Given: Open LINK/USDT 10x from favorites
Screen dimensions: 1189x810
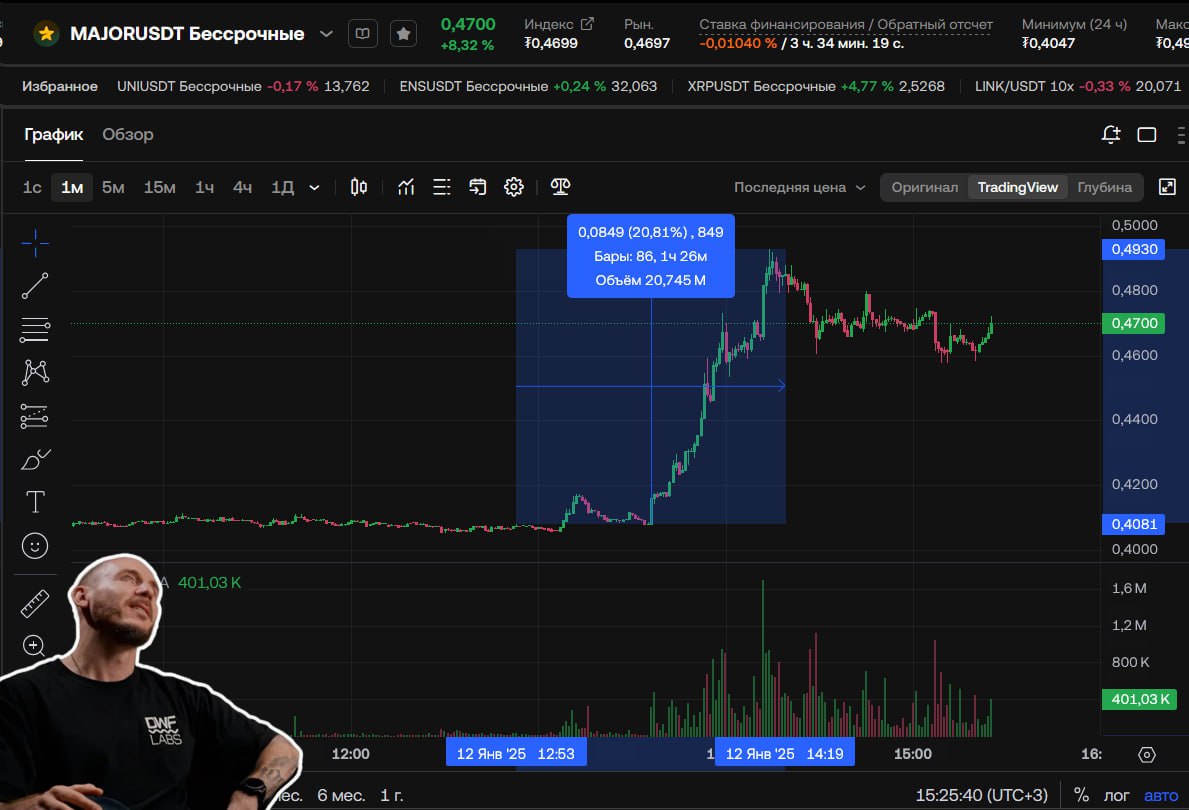Looking at the screenshot, I should coord(1078,86).
